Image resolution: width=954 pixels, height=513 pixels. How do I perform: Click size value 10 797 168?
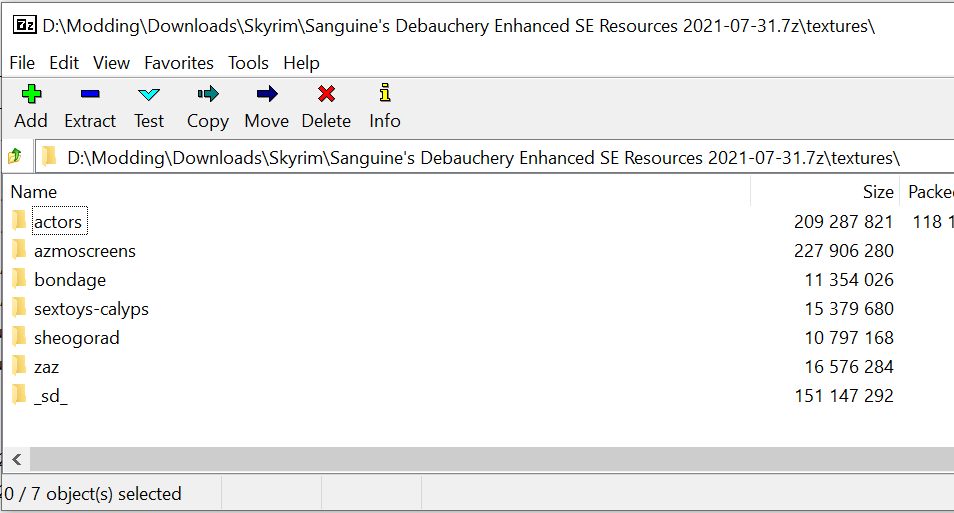[849, 338]
